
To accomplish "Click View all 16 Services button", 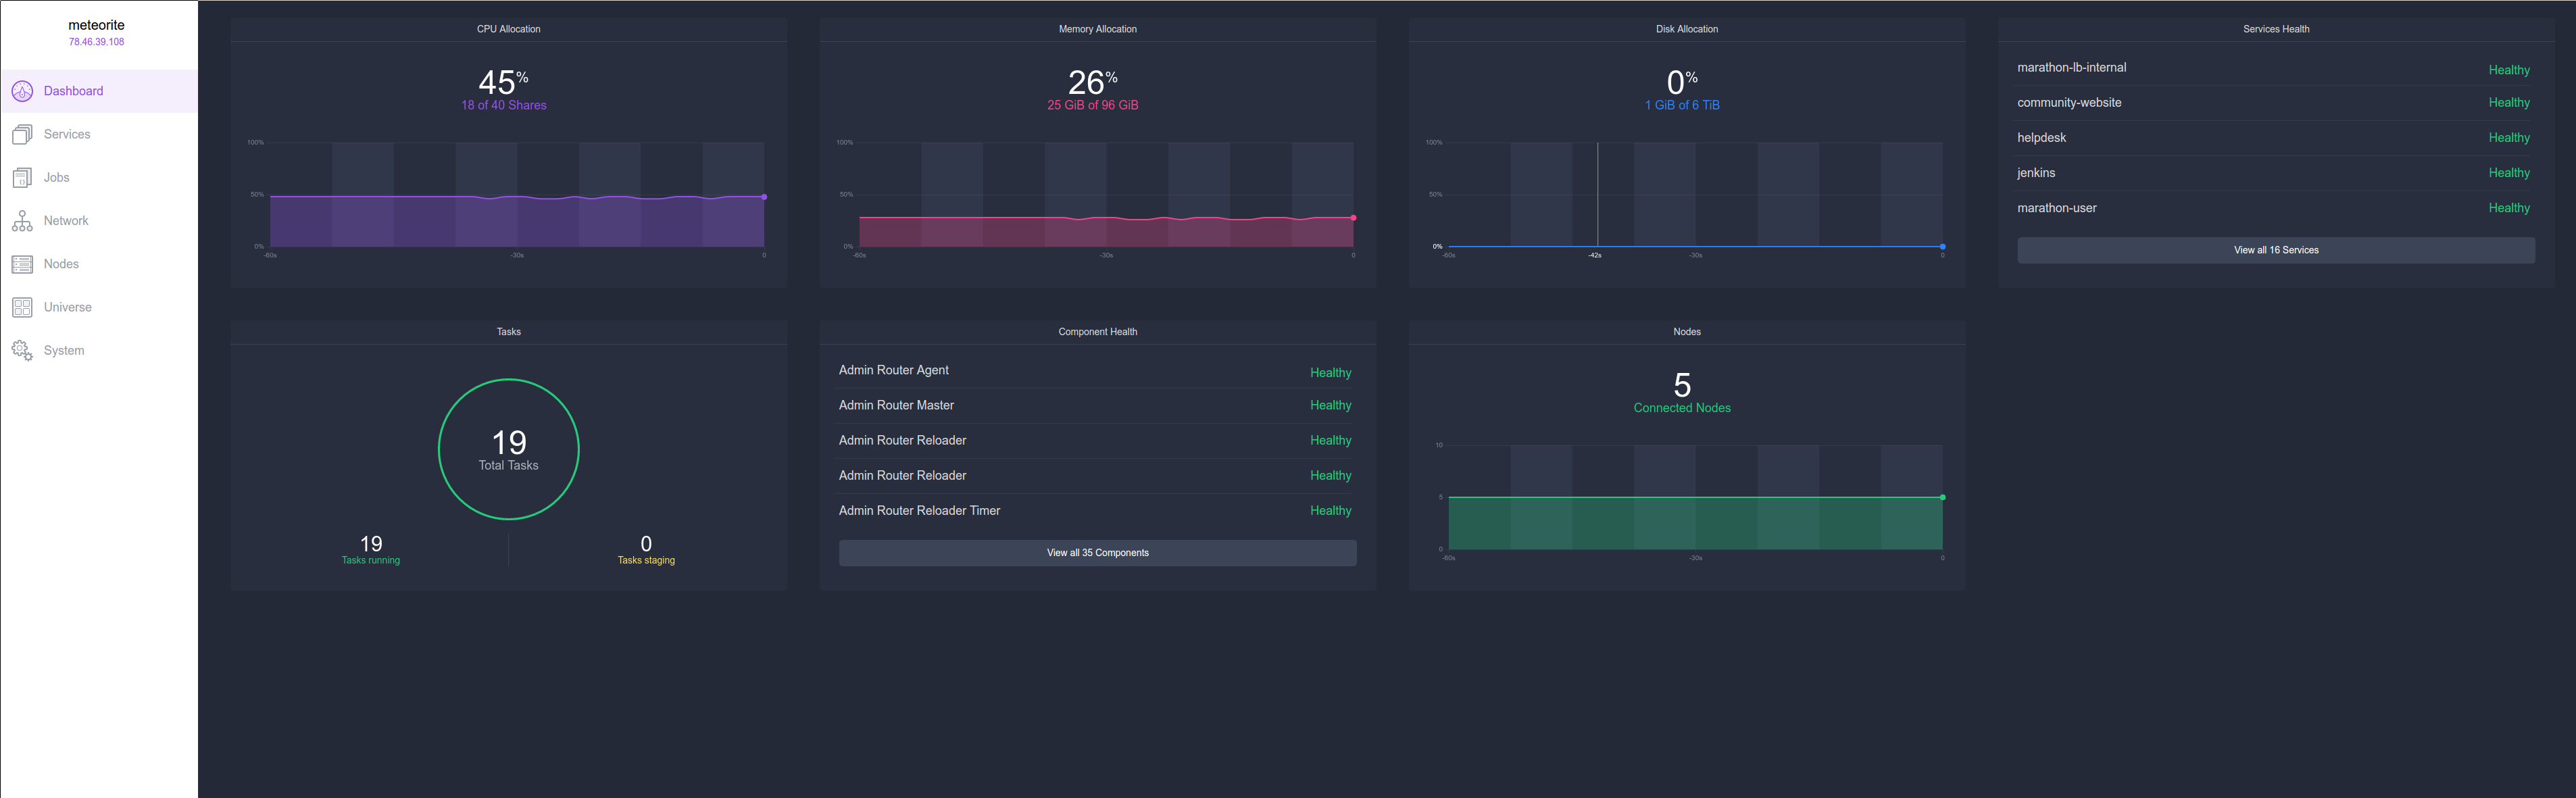I will tap(2275, 250).
